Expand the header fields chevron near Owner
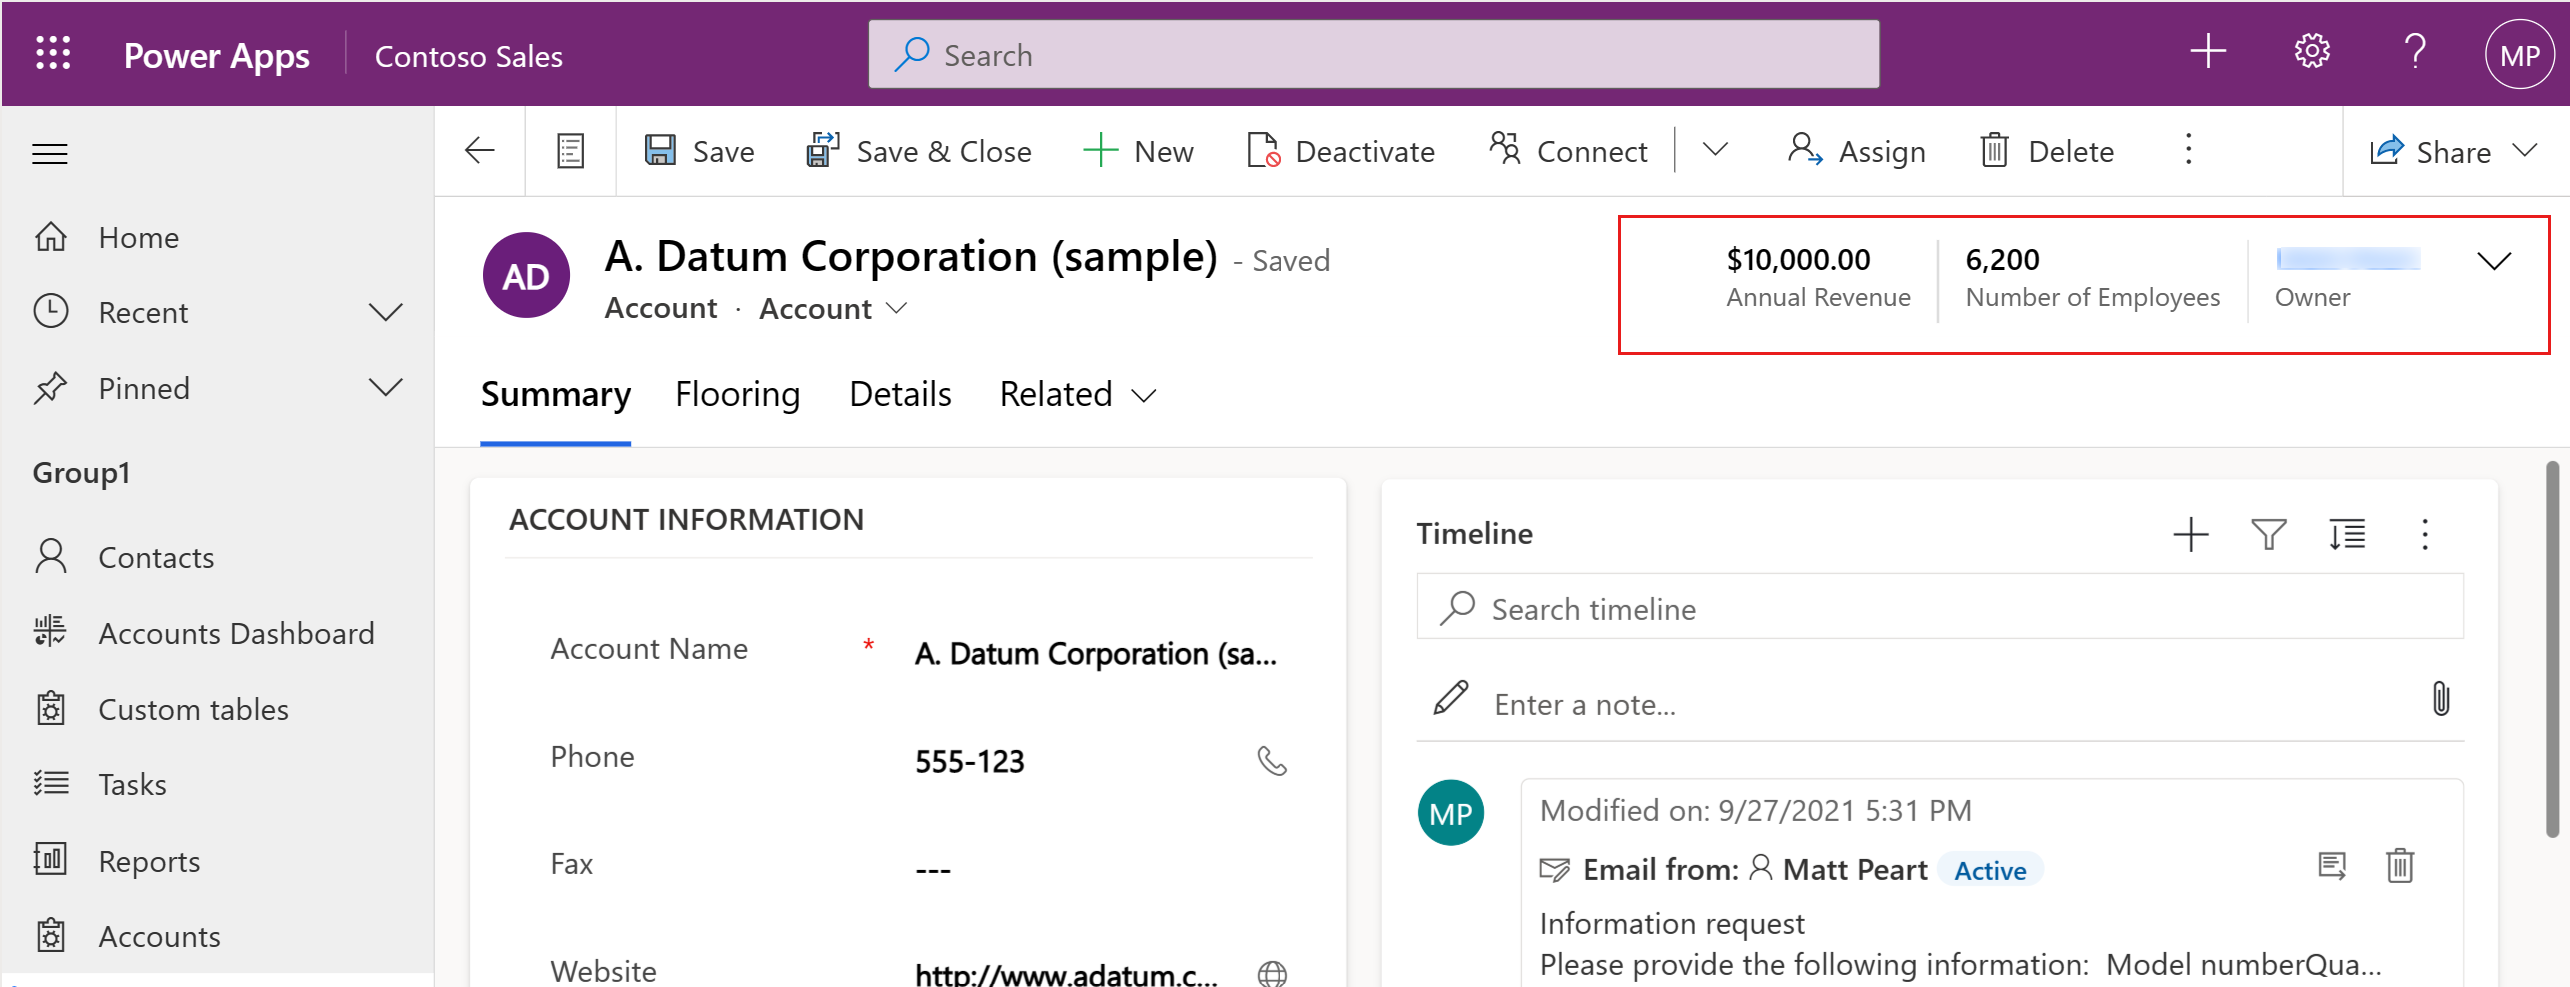Viewport: 2570px width, 987px height. [x=2494, y=261]
